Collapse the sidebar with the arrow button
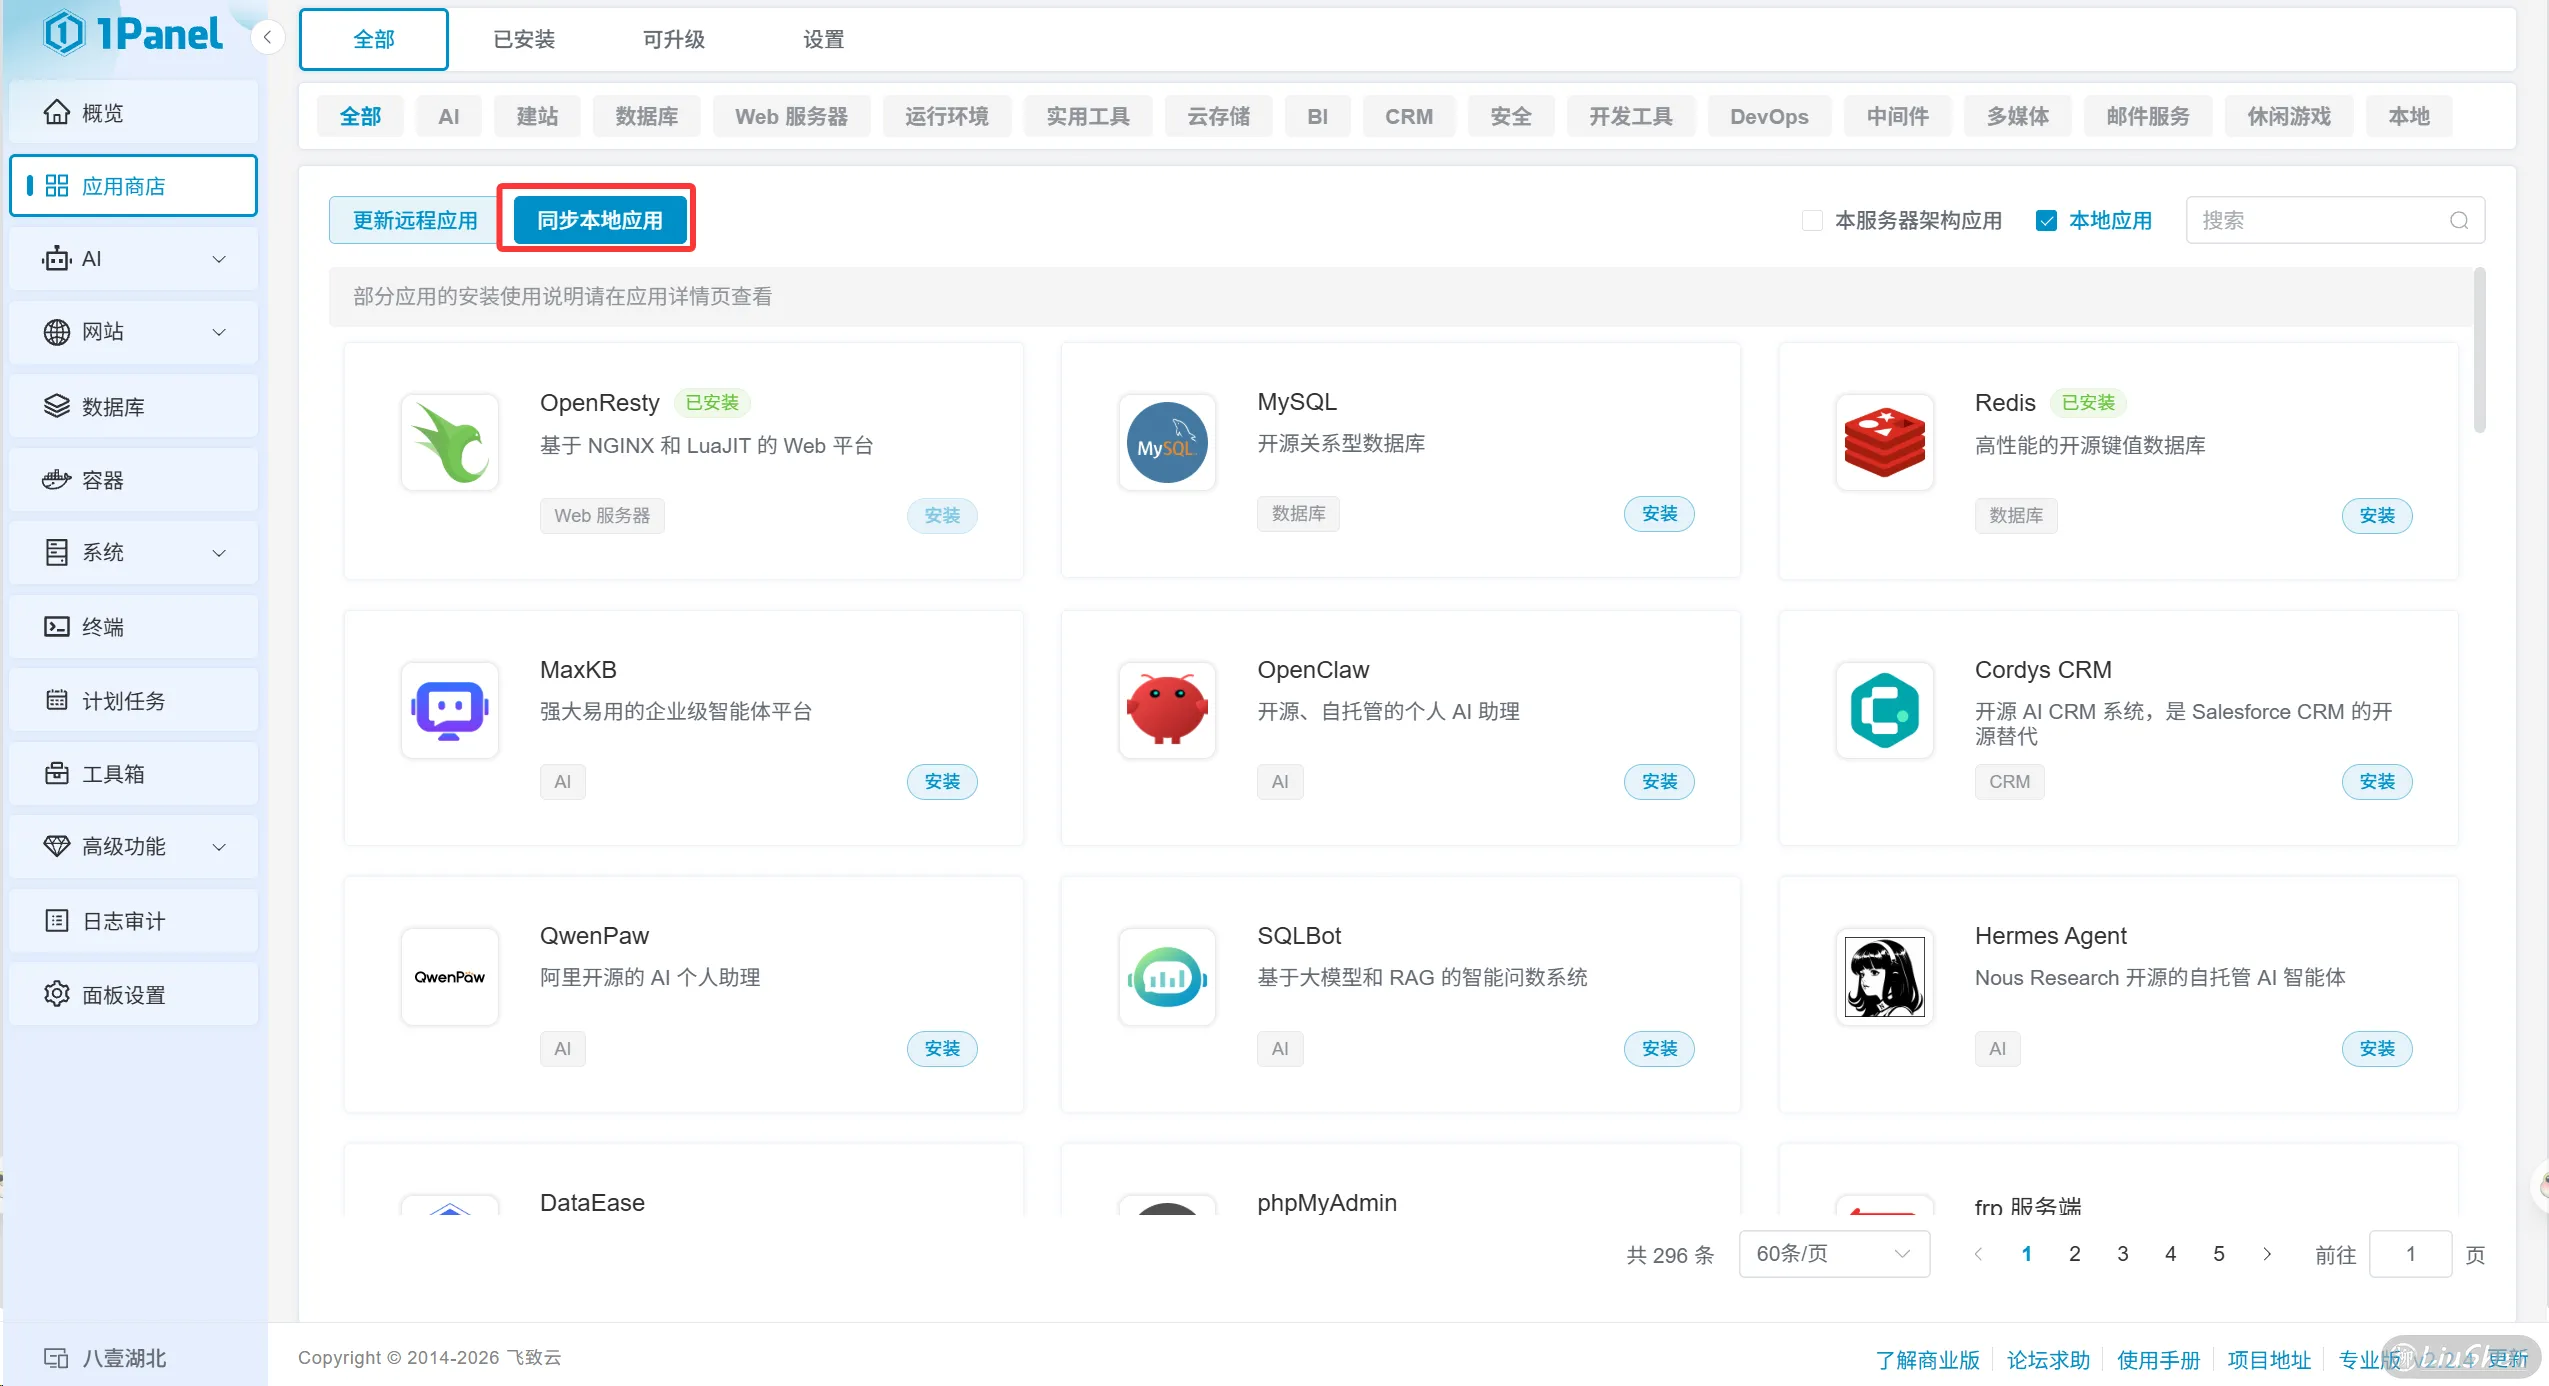The image size is (2549, 1386). coord(267,38)
